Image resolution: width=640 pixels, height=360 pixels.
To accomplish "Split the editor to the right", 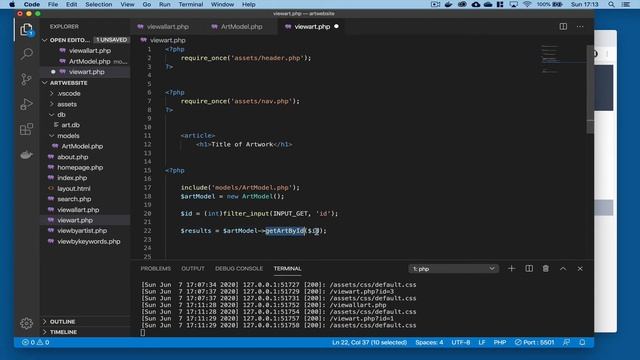I will [x=563, y=27].
